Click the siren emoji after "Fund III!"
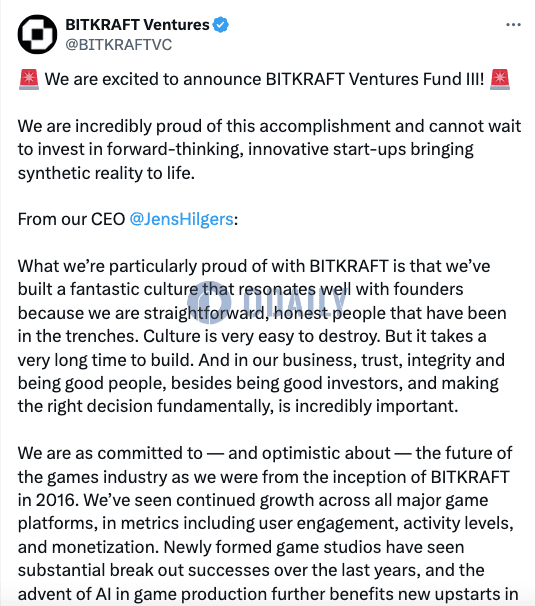535x606 pixels. click(x=500, y=80)
